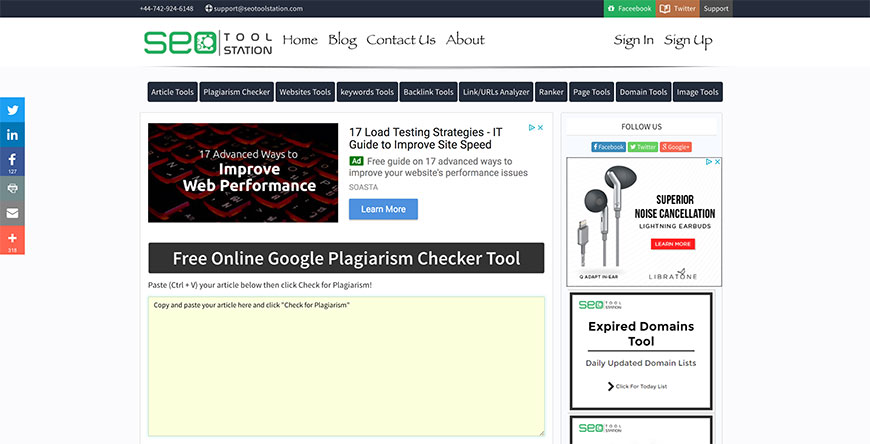Click the Support button in top bar

coord(716,8)
